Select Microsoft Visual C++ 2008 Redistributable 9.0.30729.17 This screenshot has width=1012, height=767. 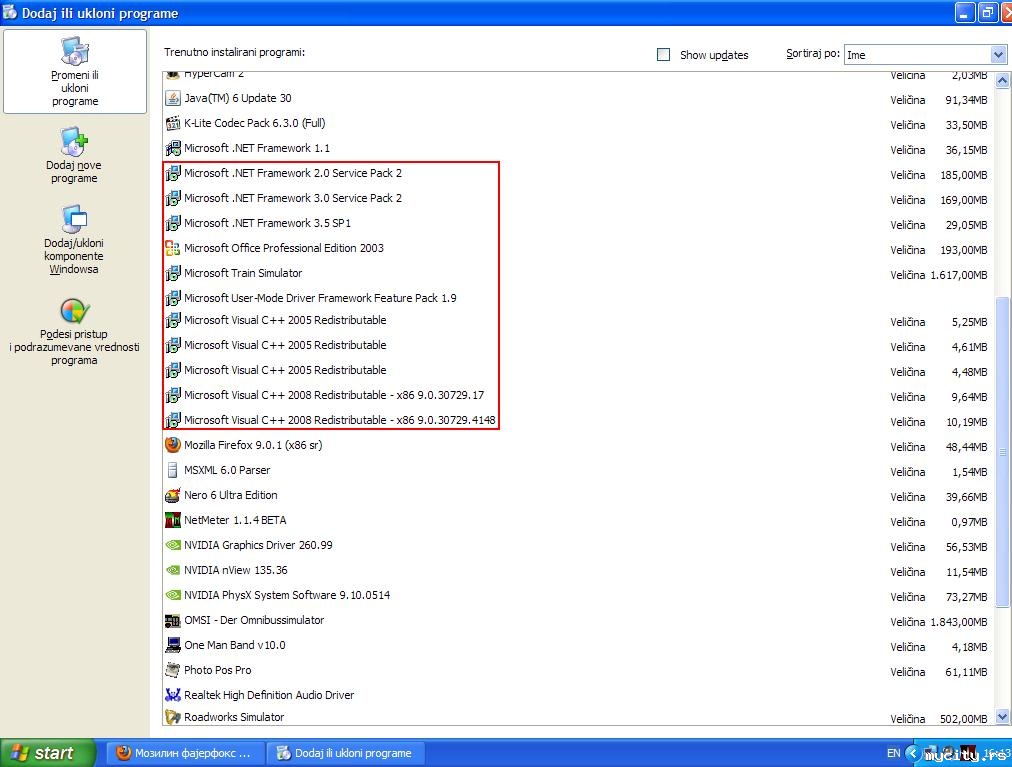point(334,395)
